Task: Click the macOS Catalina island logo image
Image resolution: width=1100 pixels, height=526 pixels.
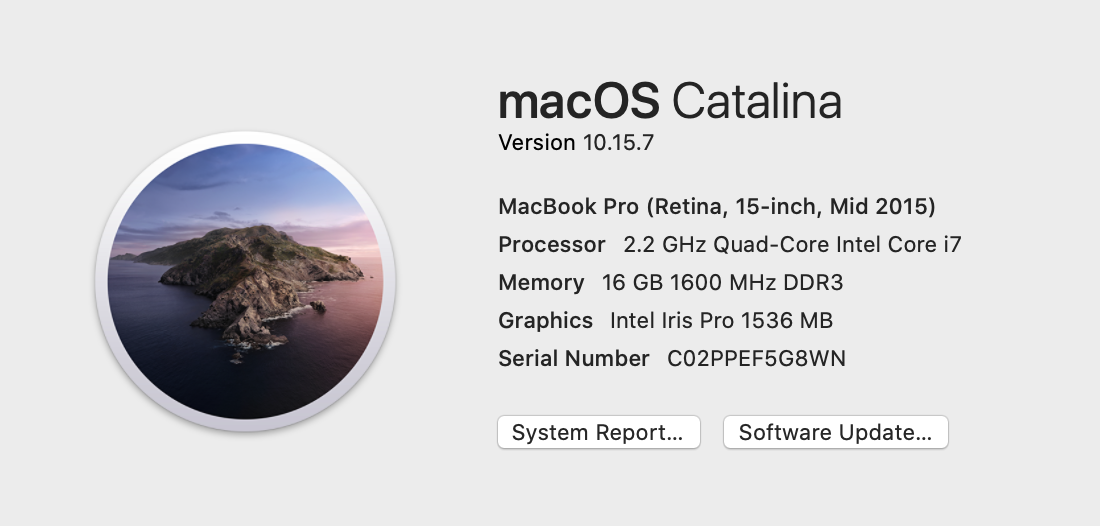Action: pos(245,282)
